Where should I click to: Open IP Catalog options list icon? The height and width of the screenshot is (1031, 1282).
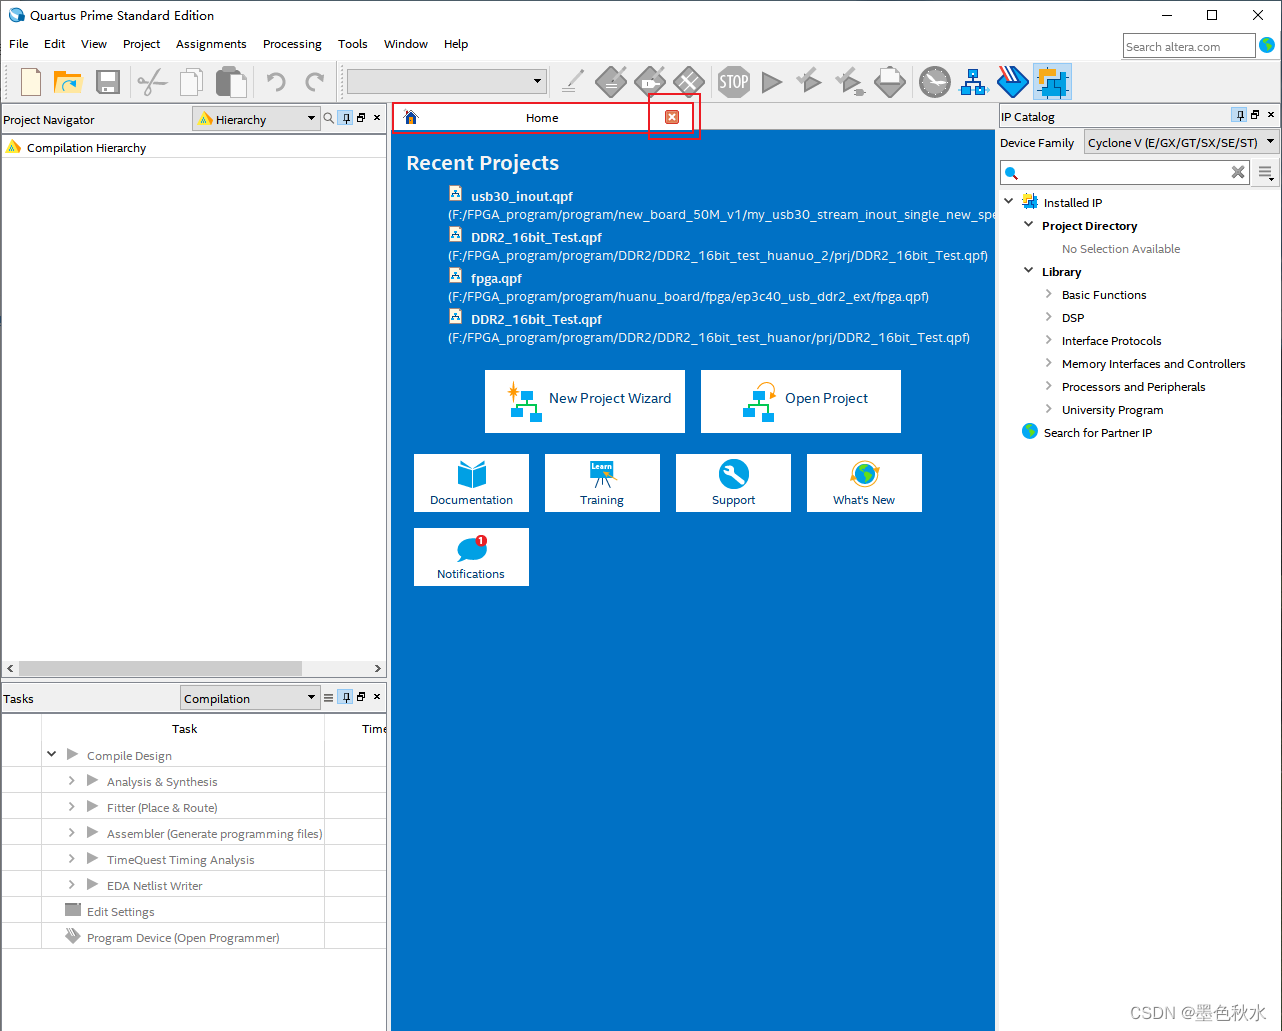coord(1266,173)
